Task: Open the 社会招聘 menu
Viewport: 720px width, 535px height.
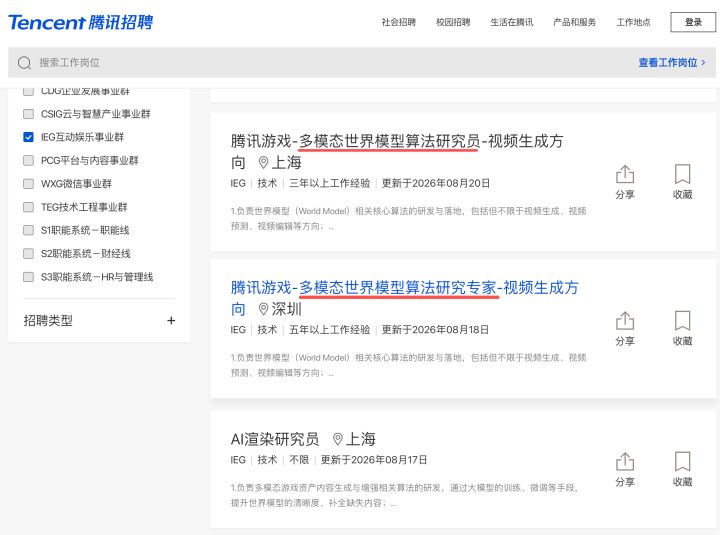Action: click(399, 22)
